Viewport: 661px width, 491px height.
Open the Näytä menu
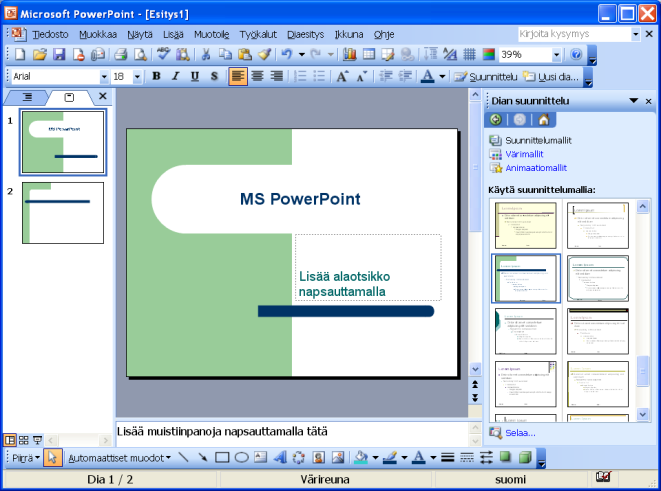point(140,34)
